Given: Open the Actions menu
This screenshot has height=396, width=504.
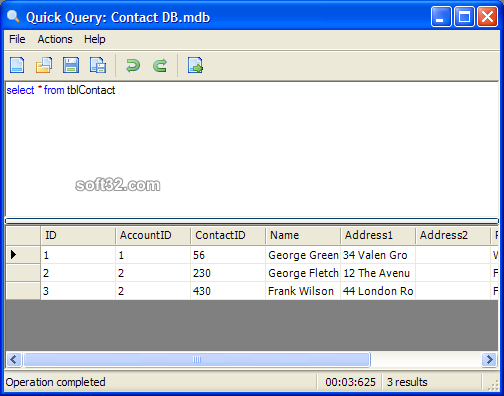Looking at the screenshot, I should click(x=55, y=39).
